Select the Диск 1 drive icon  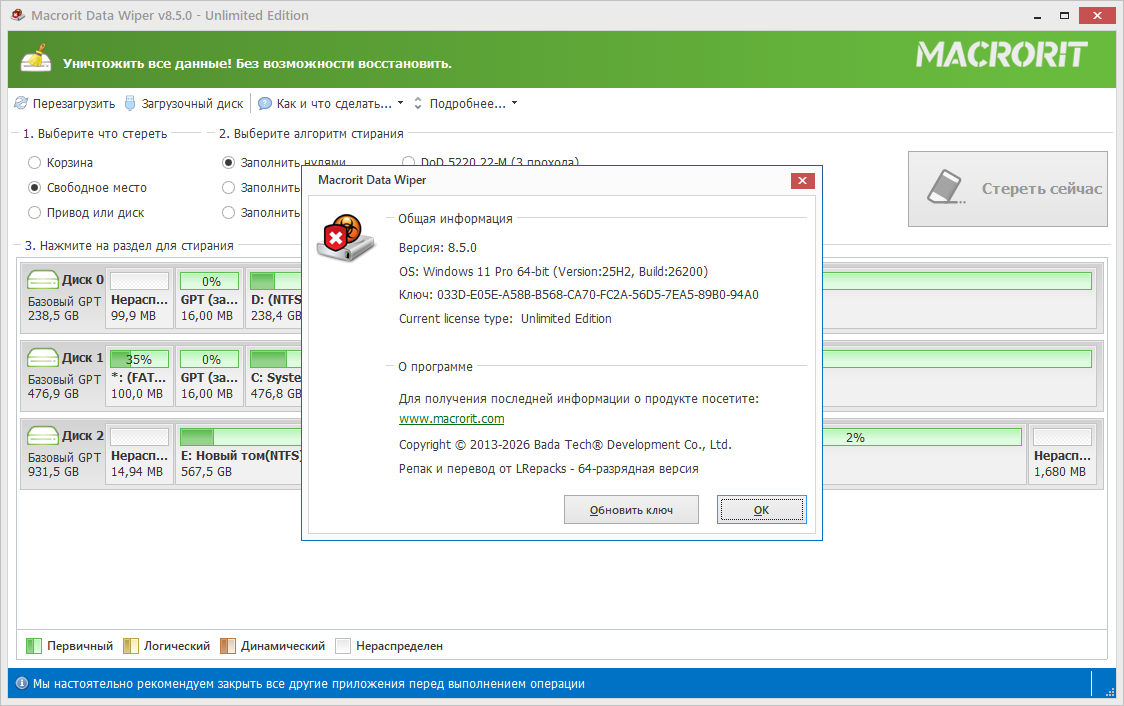42,358
